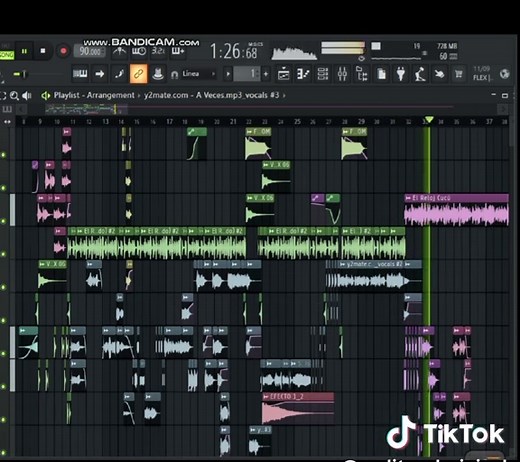The image size is (520, 462).
Task: Open the Piano roll view icon
Action: [303, 74]
